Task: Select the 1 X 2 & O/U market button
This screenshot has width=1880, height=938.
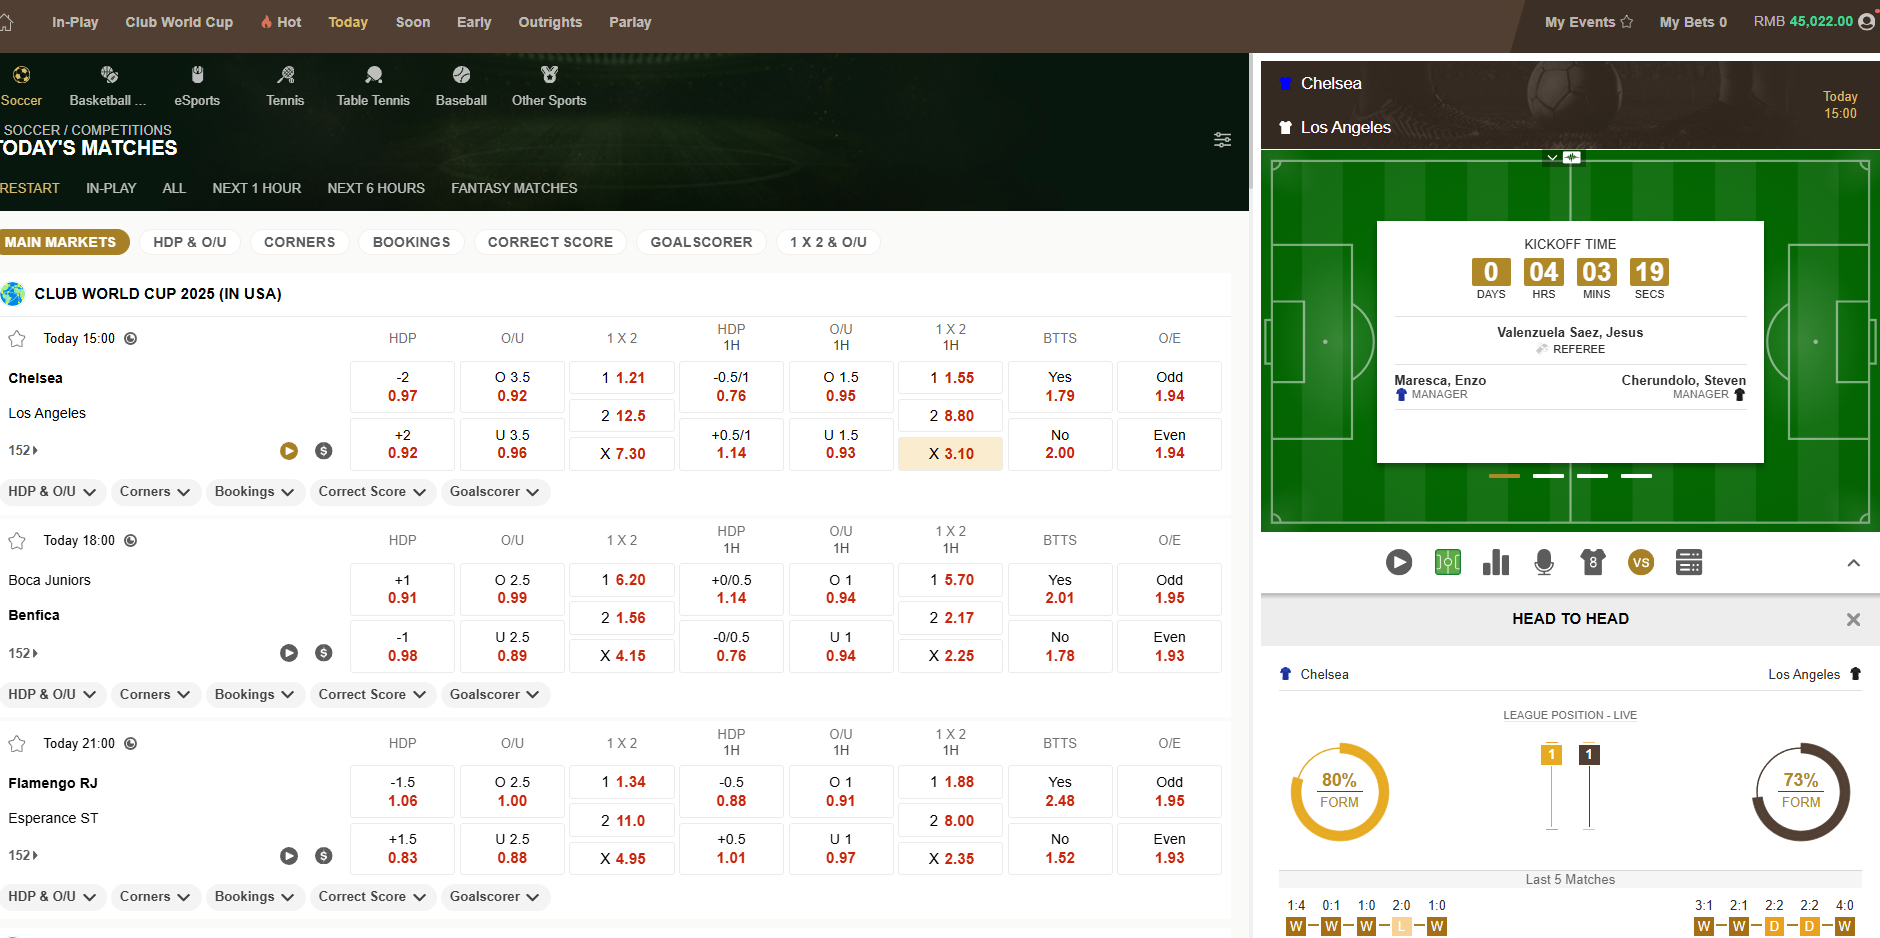Action: point(828,242)
